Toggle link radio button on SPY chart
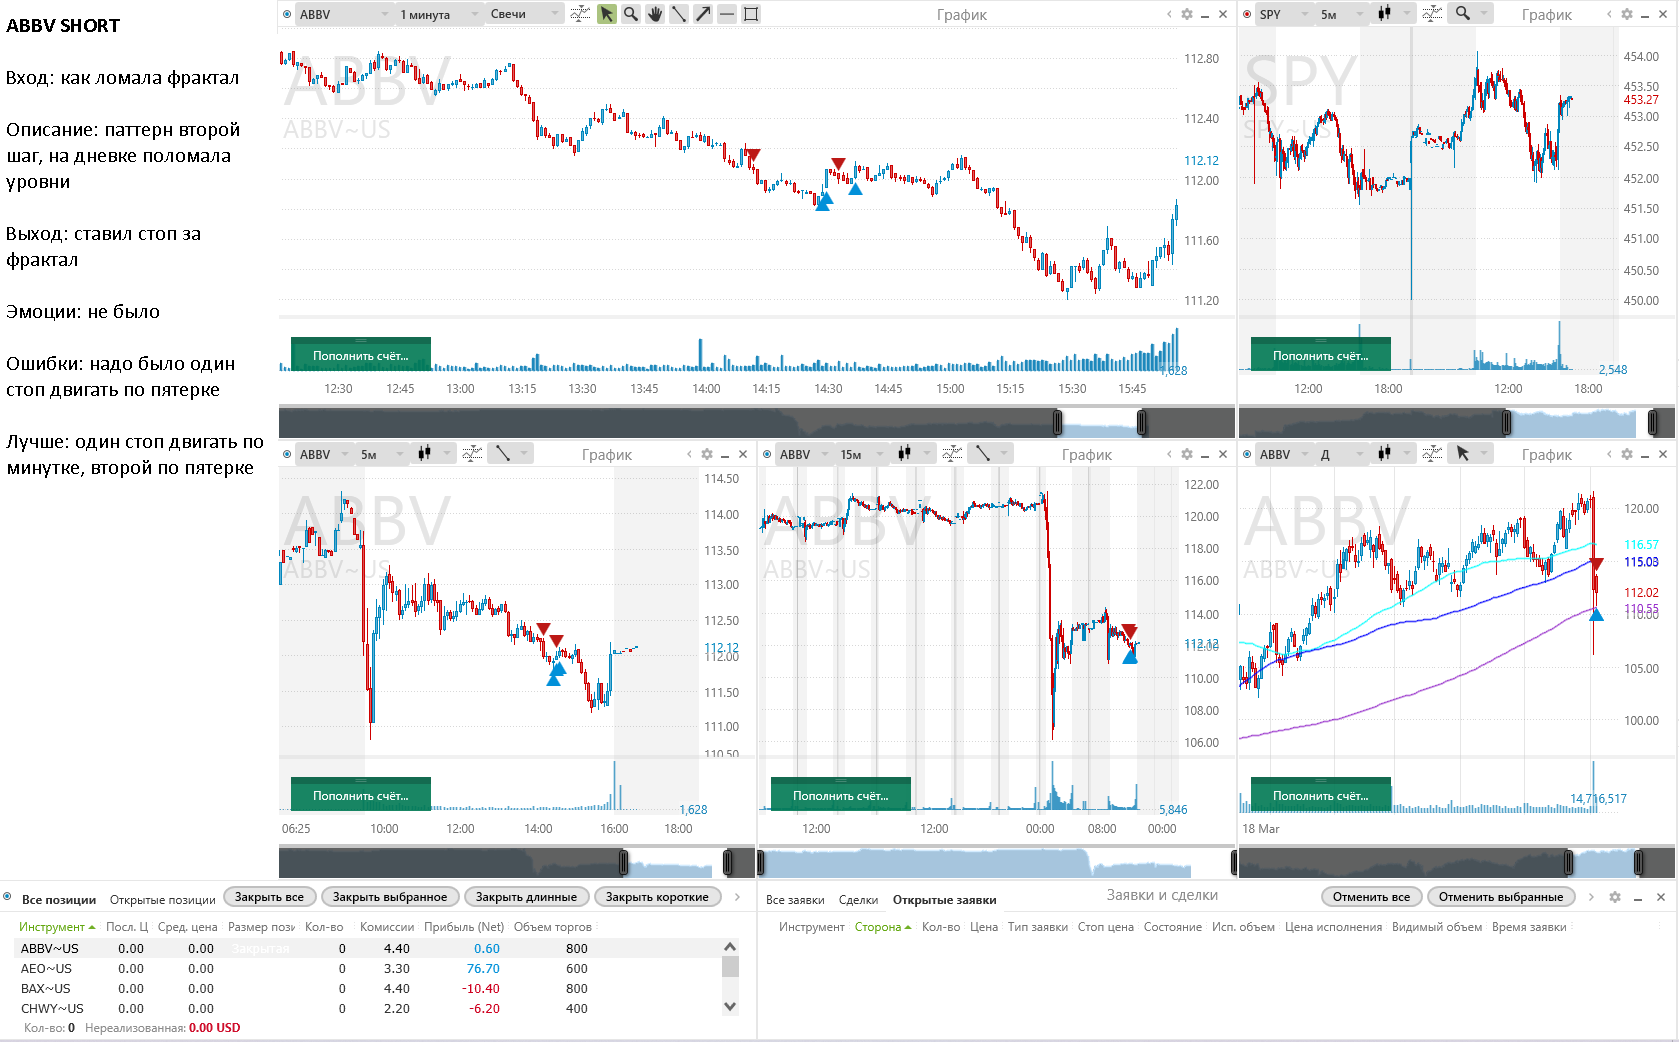 coord(1247,14)
